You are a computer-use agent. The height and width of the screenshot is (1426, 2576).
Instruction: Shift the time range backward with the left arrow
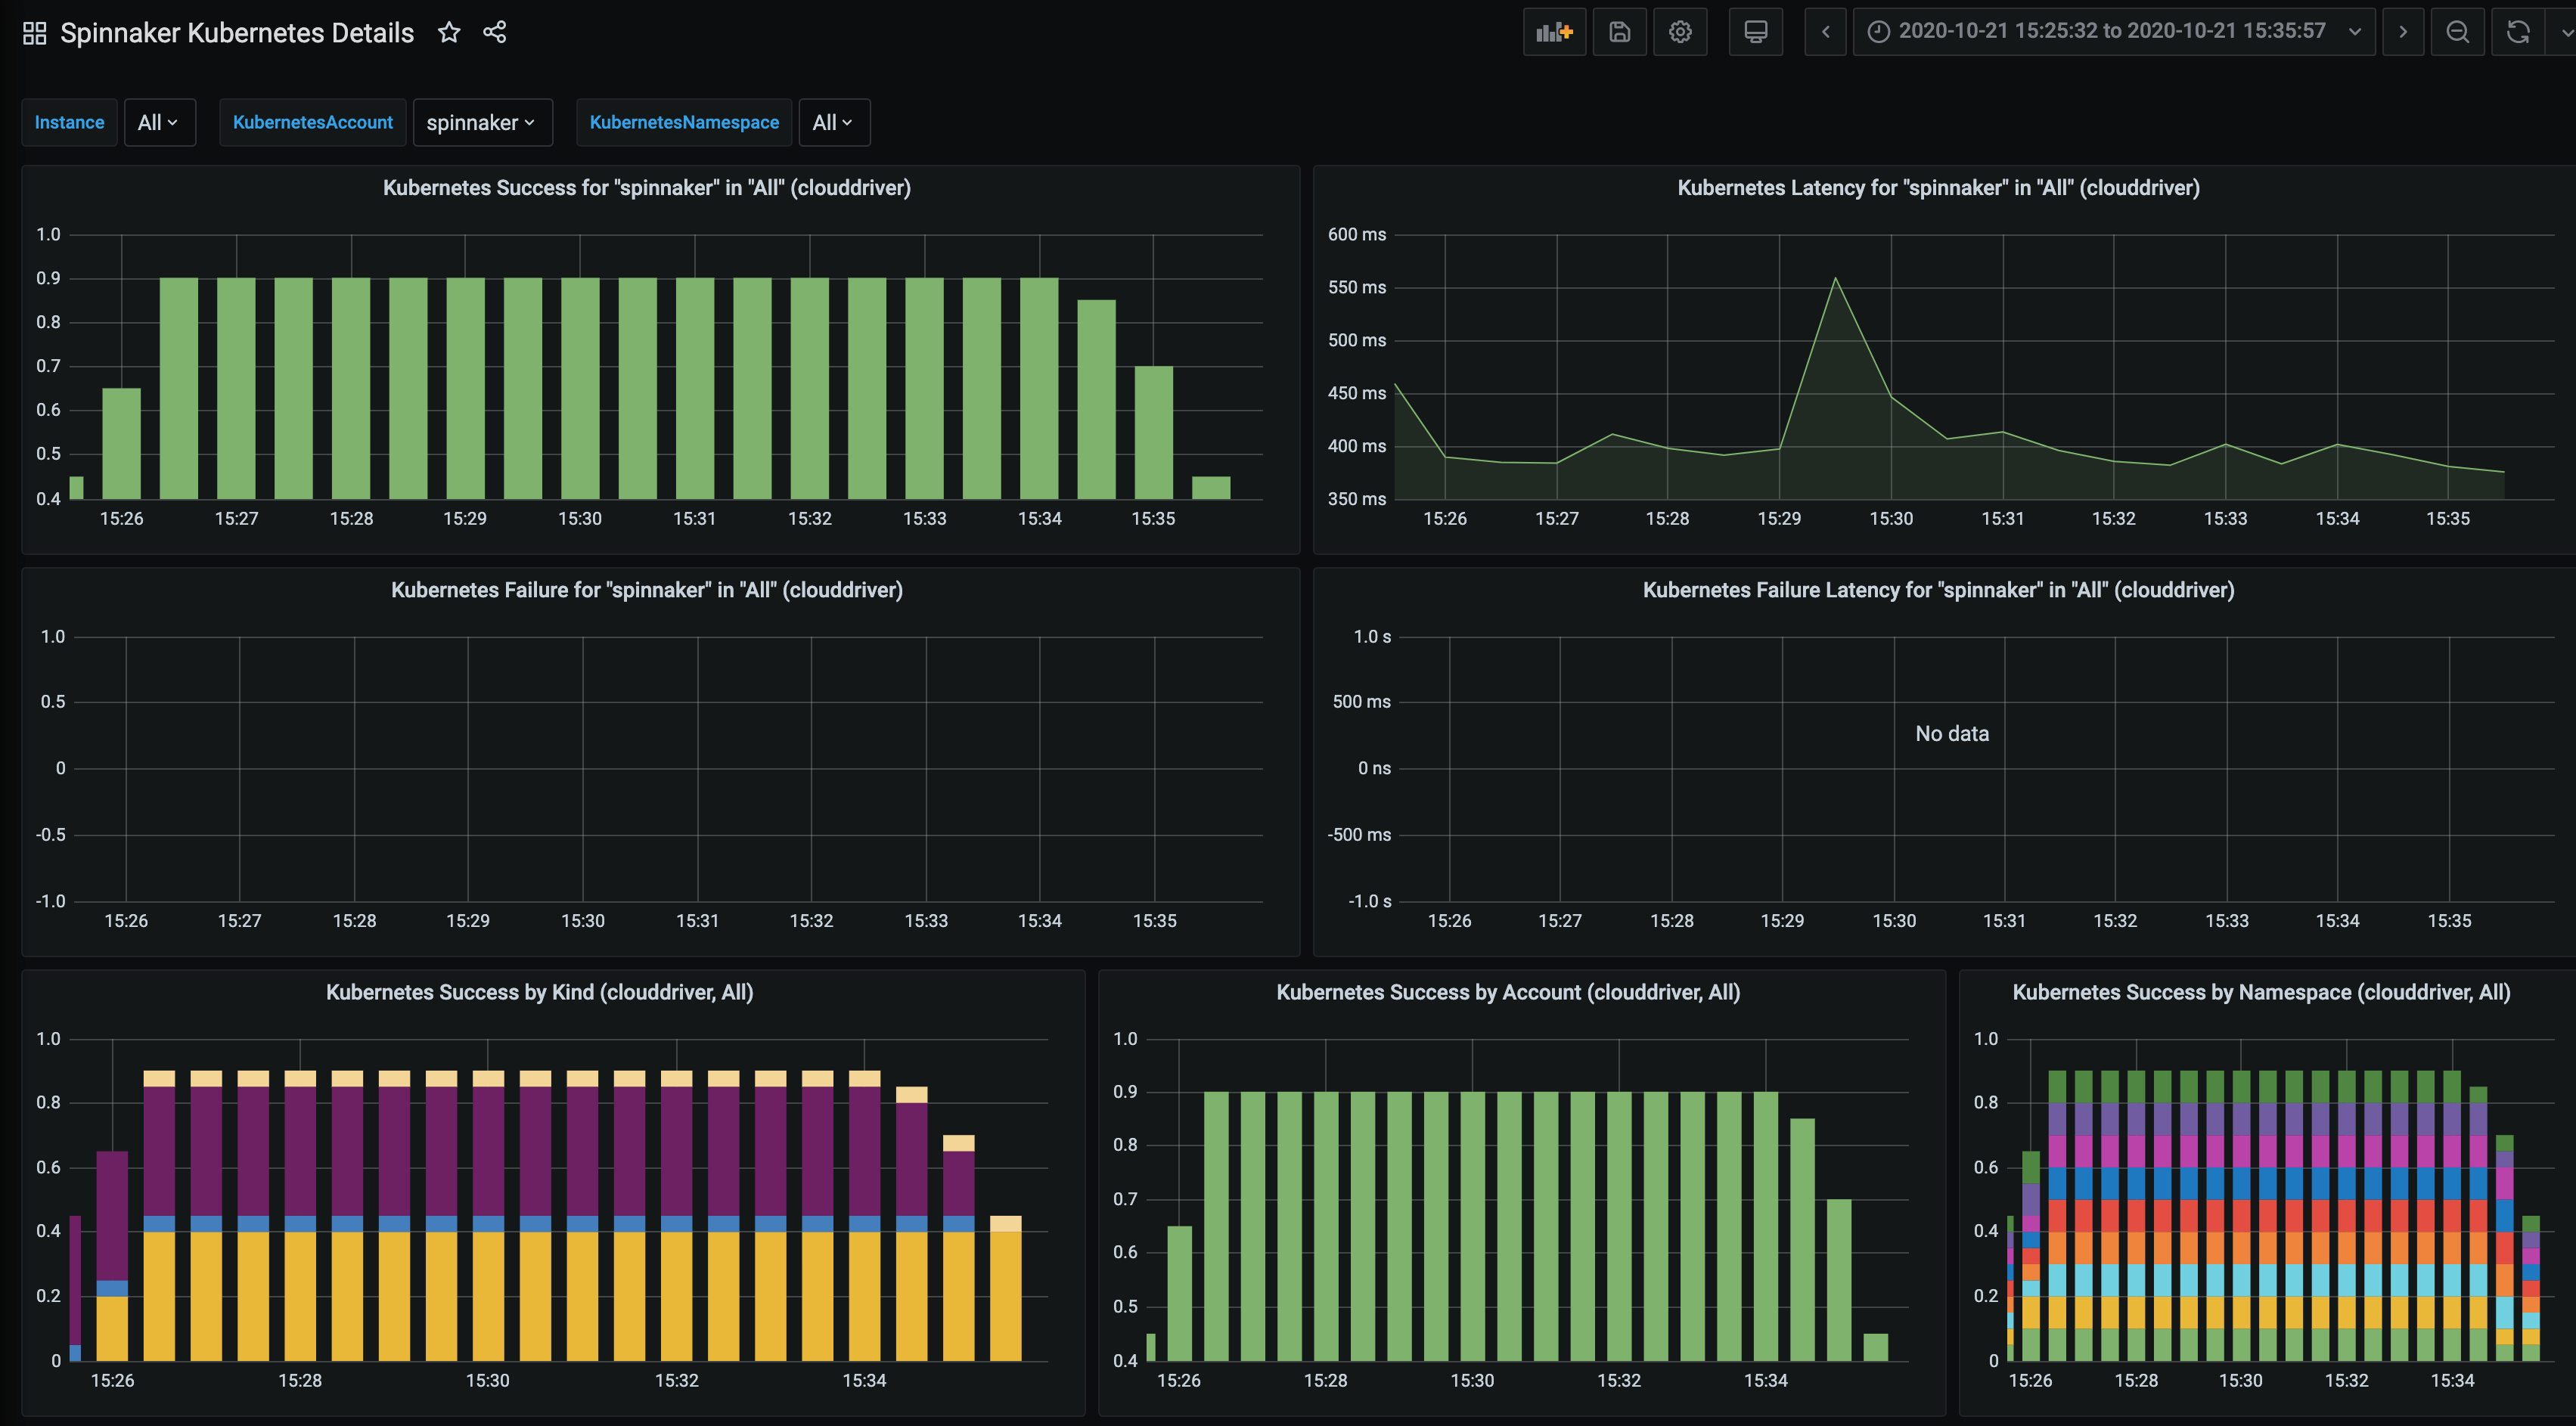(x=1825, y=31)
